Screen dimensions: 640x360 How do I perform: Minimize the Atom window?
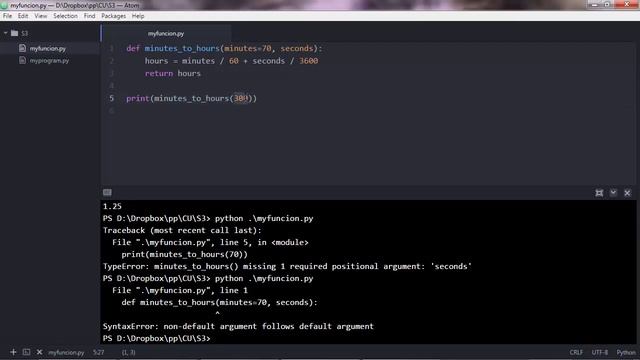pos(594,4)
